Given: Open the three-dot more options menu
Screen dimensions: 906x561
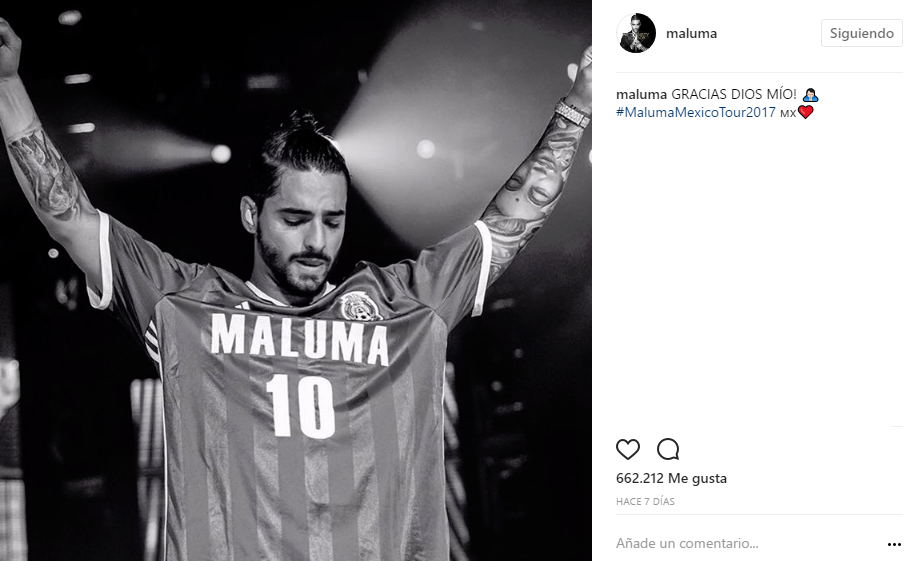Looking at the screenshot, I should 894,544.
